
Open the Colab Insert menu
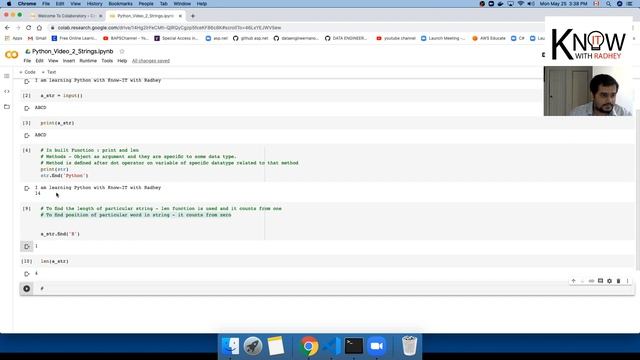click(69, 61)
